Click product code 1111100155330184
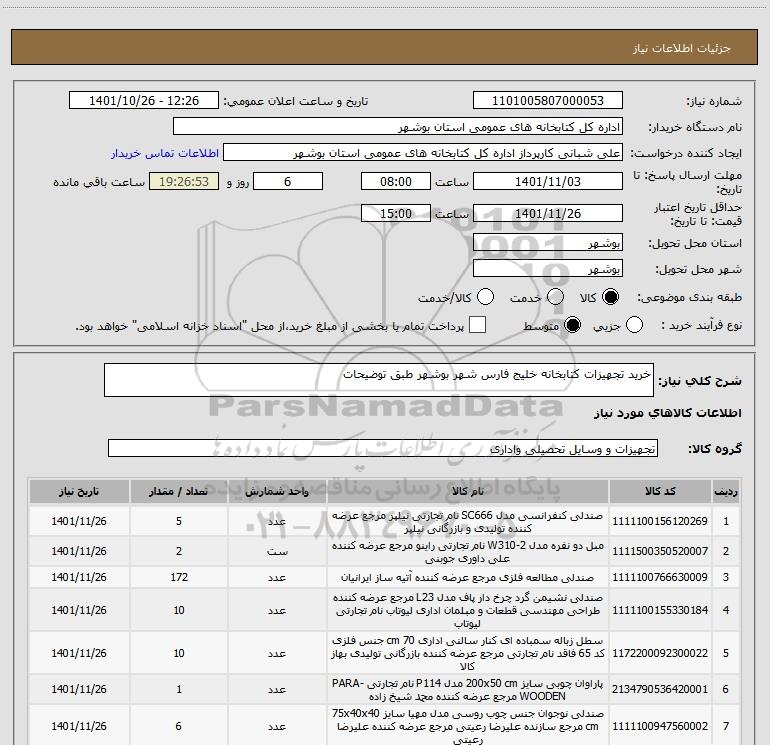Image resolution: width=770 pixels, height=745 pixels. pos(660,610)
